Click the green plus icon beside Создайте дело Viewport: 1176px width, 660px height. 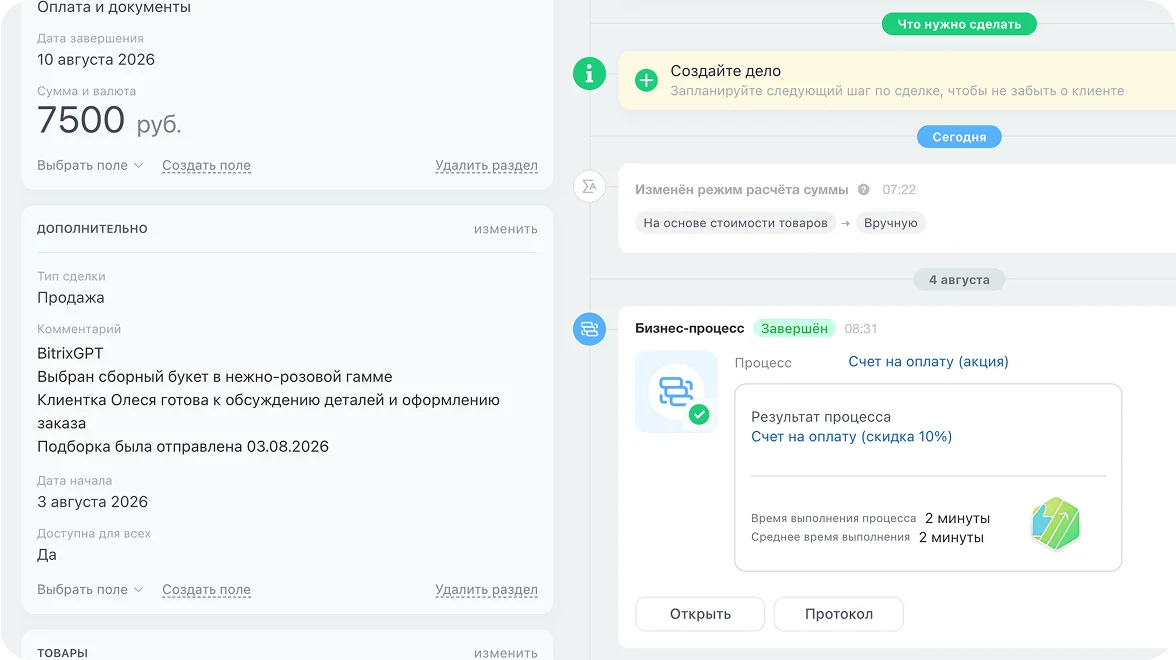[x=646, y=80]
